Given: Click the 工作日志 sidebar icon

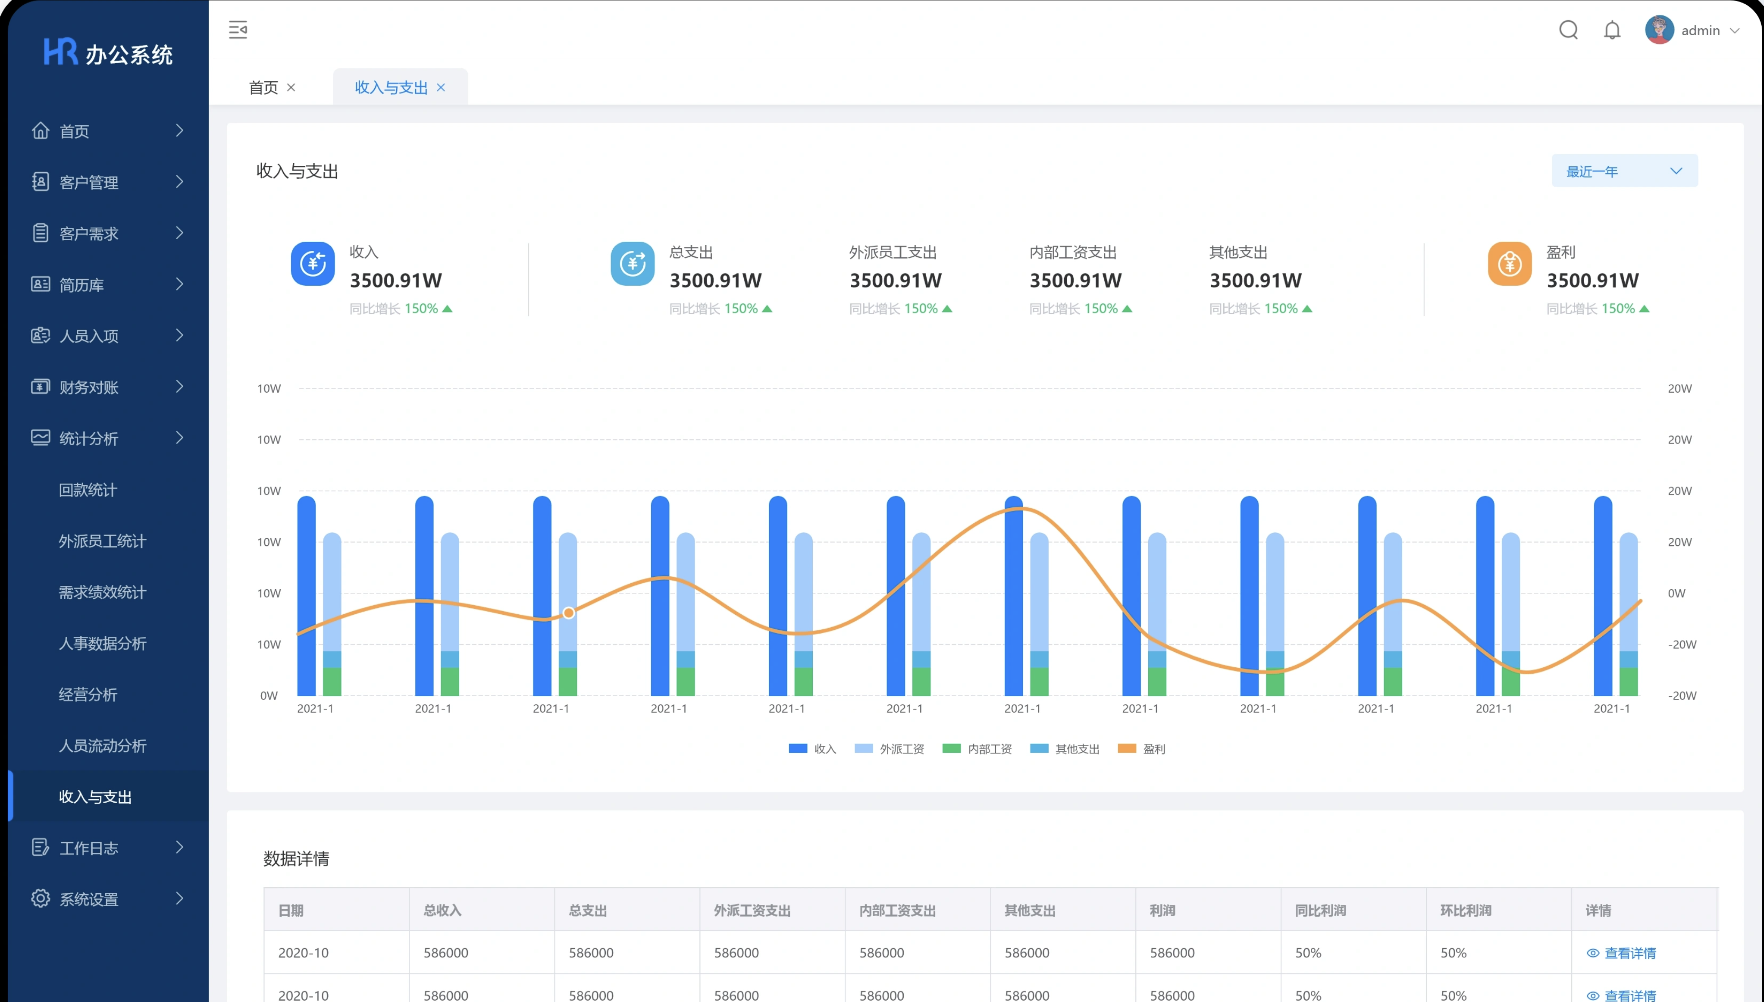Looking at the screenshot, I should [x=40, y=847].
